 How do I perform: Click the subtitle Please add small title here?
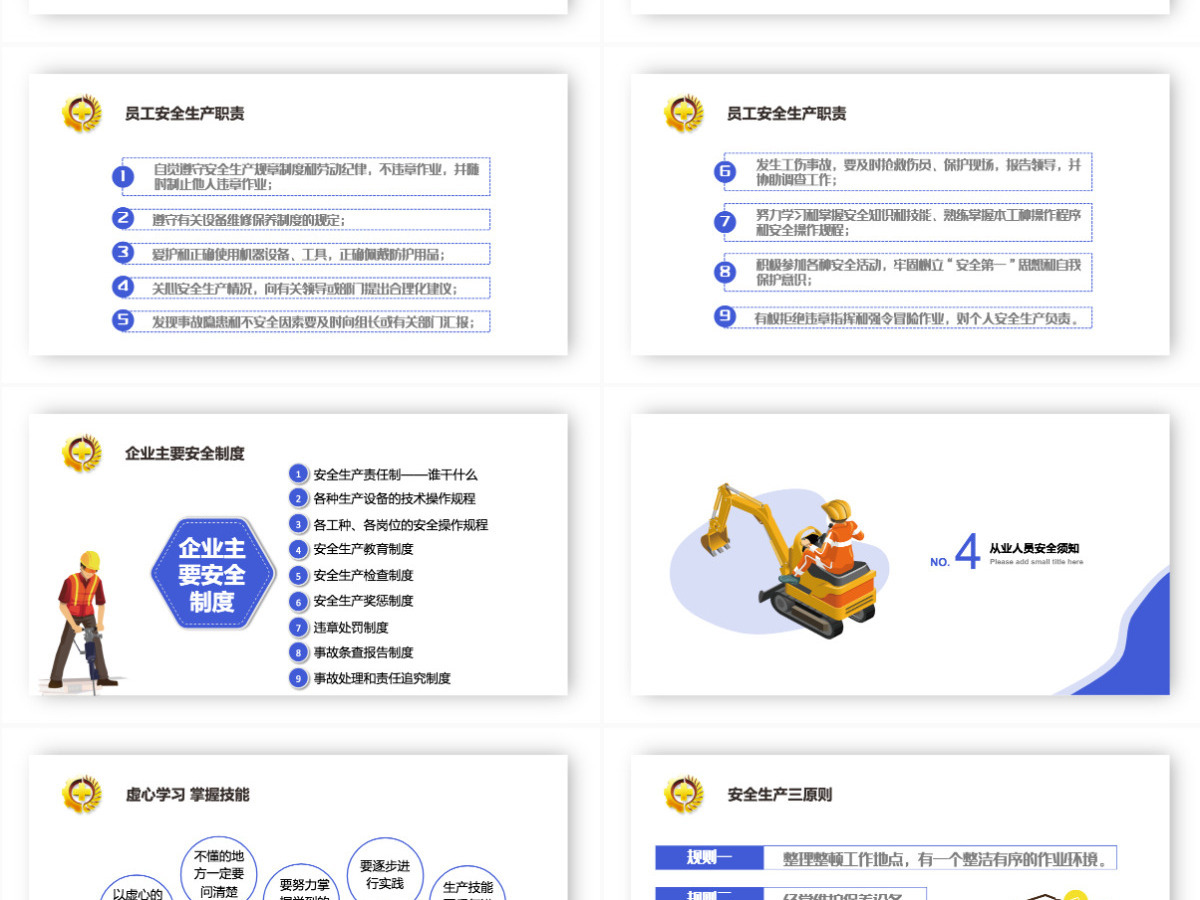(1036, 562)
